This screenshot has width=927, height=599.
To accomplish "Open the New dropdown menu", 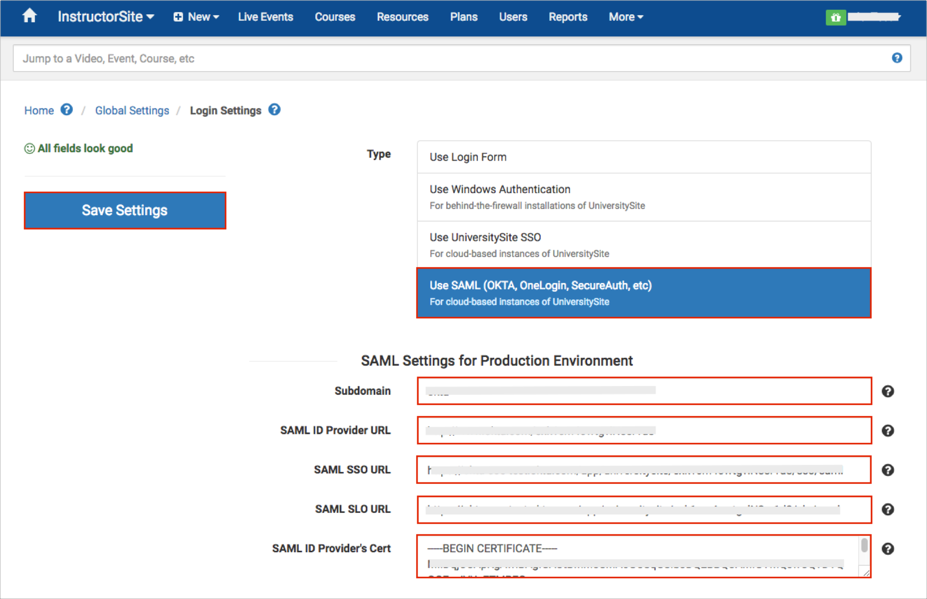I will 196,17.
